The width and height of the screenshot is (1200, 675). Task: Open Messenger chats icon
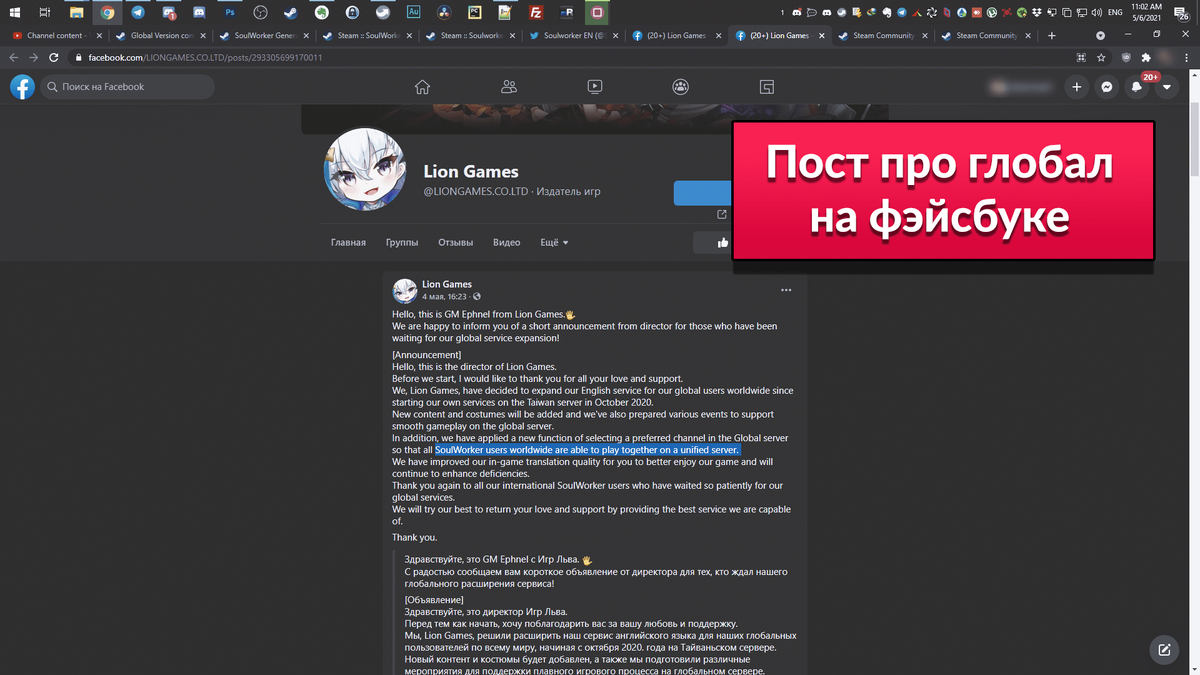[x=1106, y=87]
